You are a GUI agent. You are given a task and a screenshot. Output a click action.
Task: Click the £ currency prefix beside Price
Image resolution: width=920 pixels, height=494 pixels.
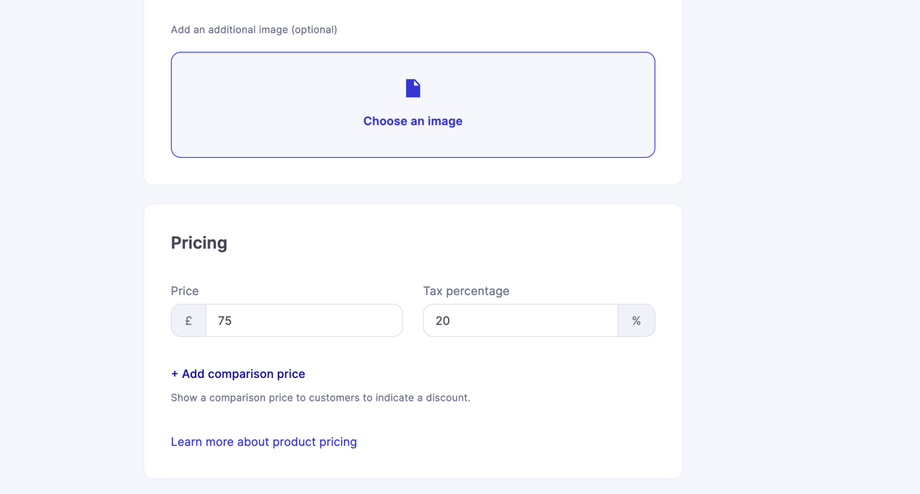coord(188,321)
